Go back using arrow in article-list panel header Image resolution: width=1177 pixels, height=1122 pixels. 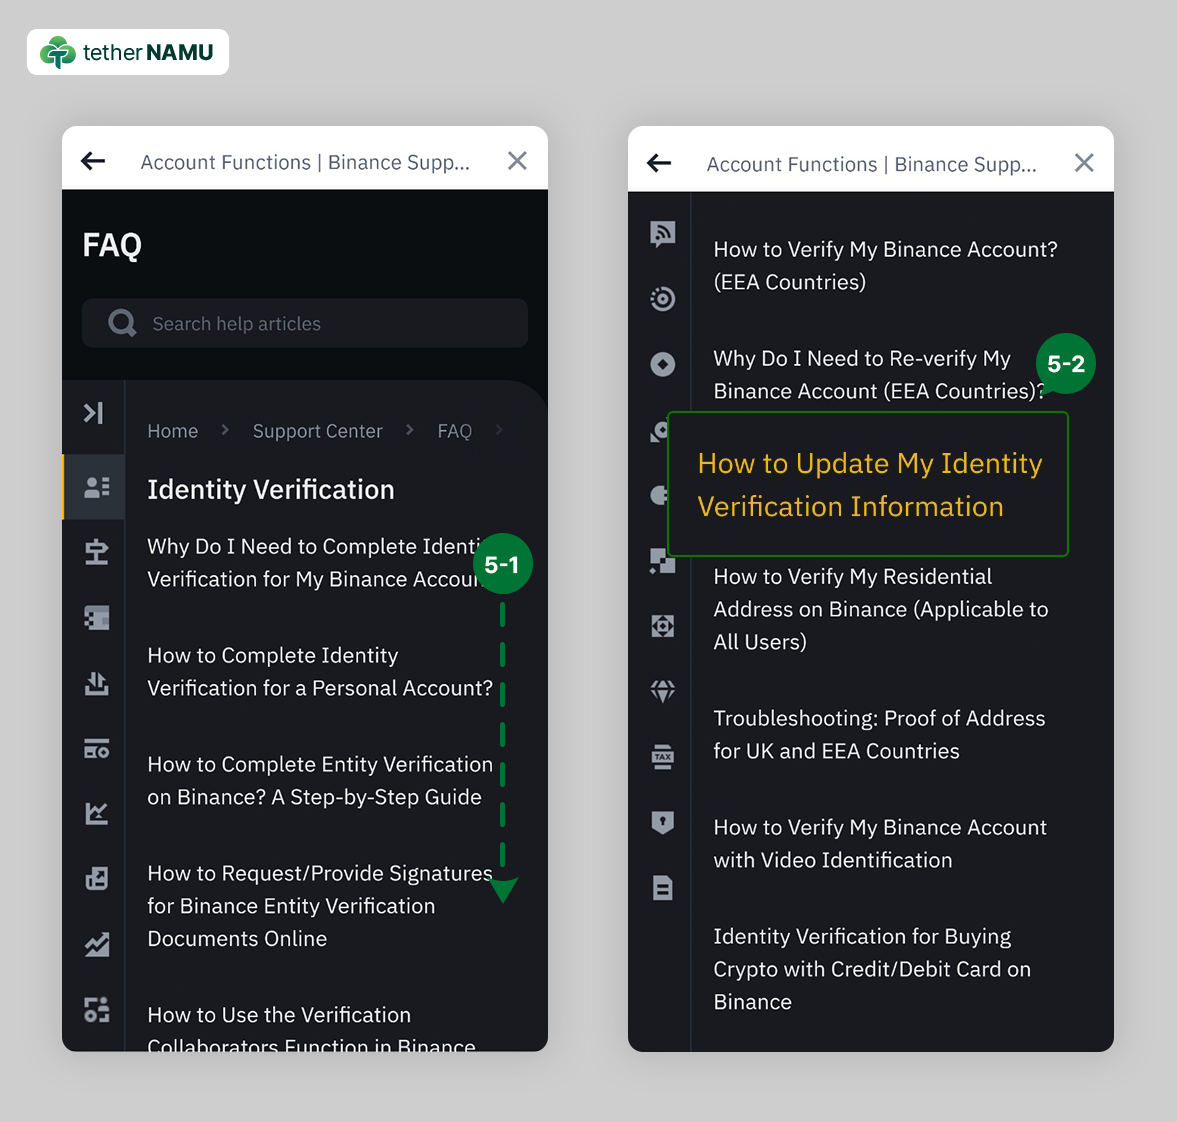click(x=659, y=163)
